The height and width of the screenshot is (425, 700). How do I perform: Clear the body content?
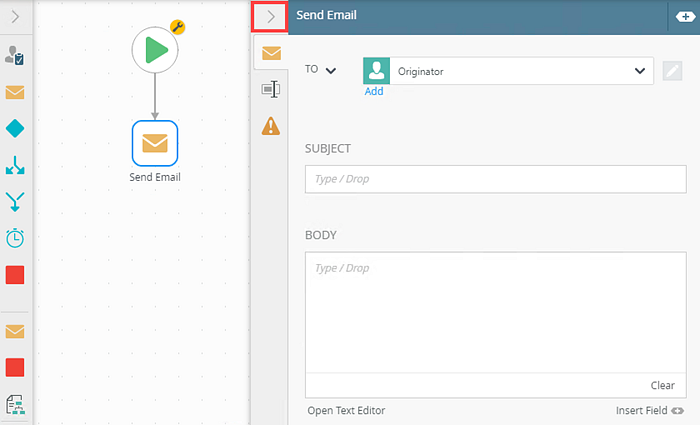[662, 385]
